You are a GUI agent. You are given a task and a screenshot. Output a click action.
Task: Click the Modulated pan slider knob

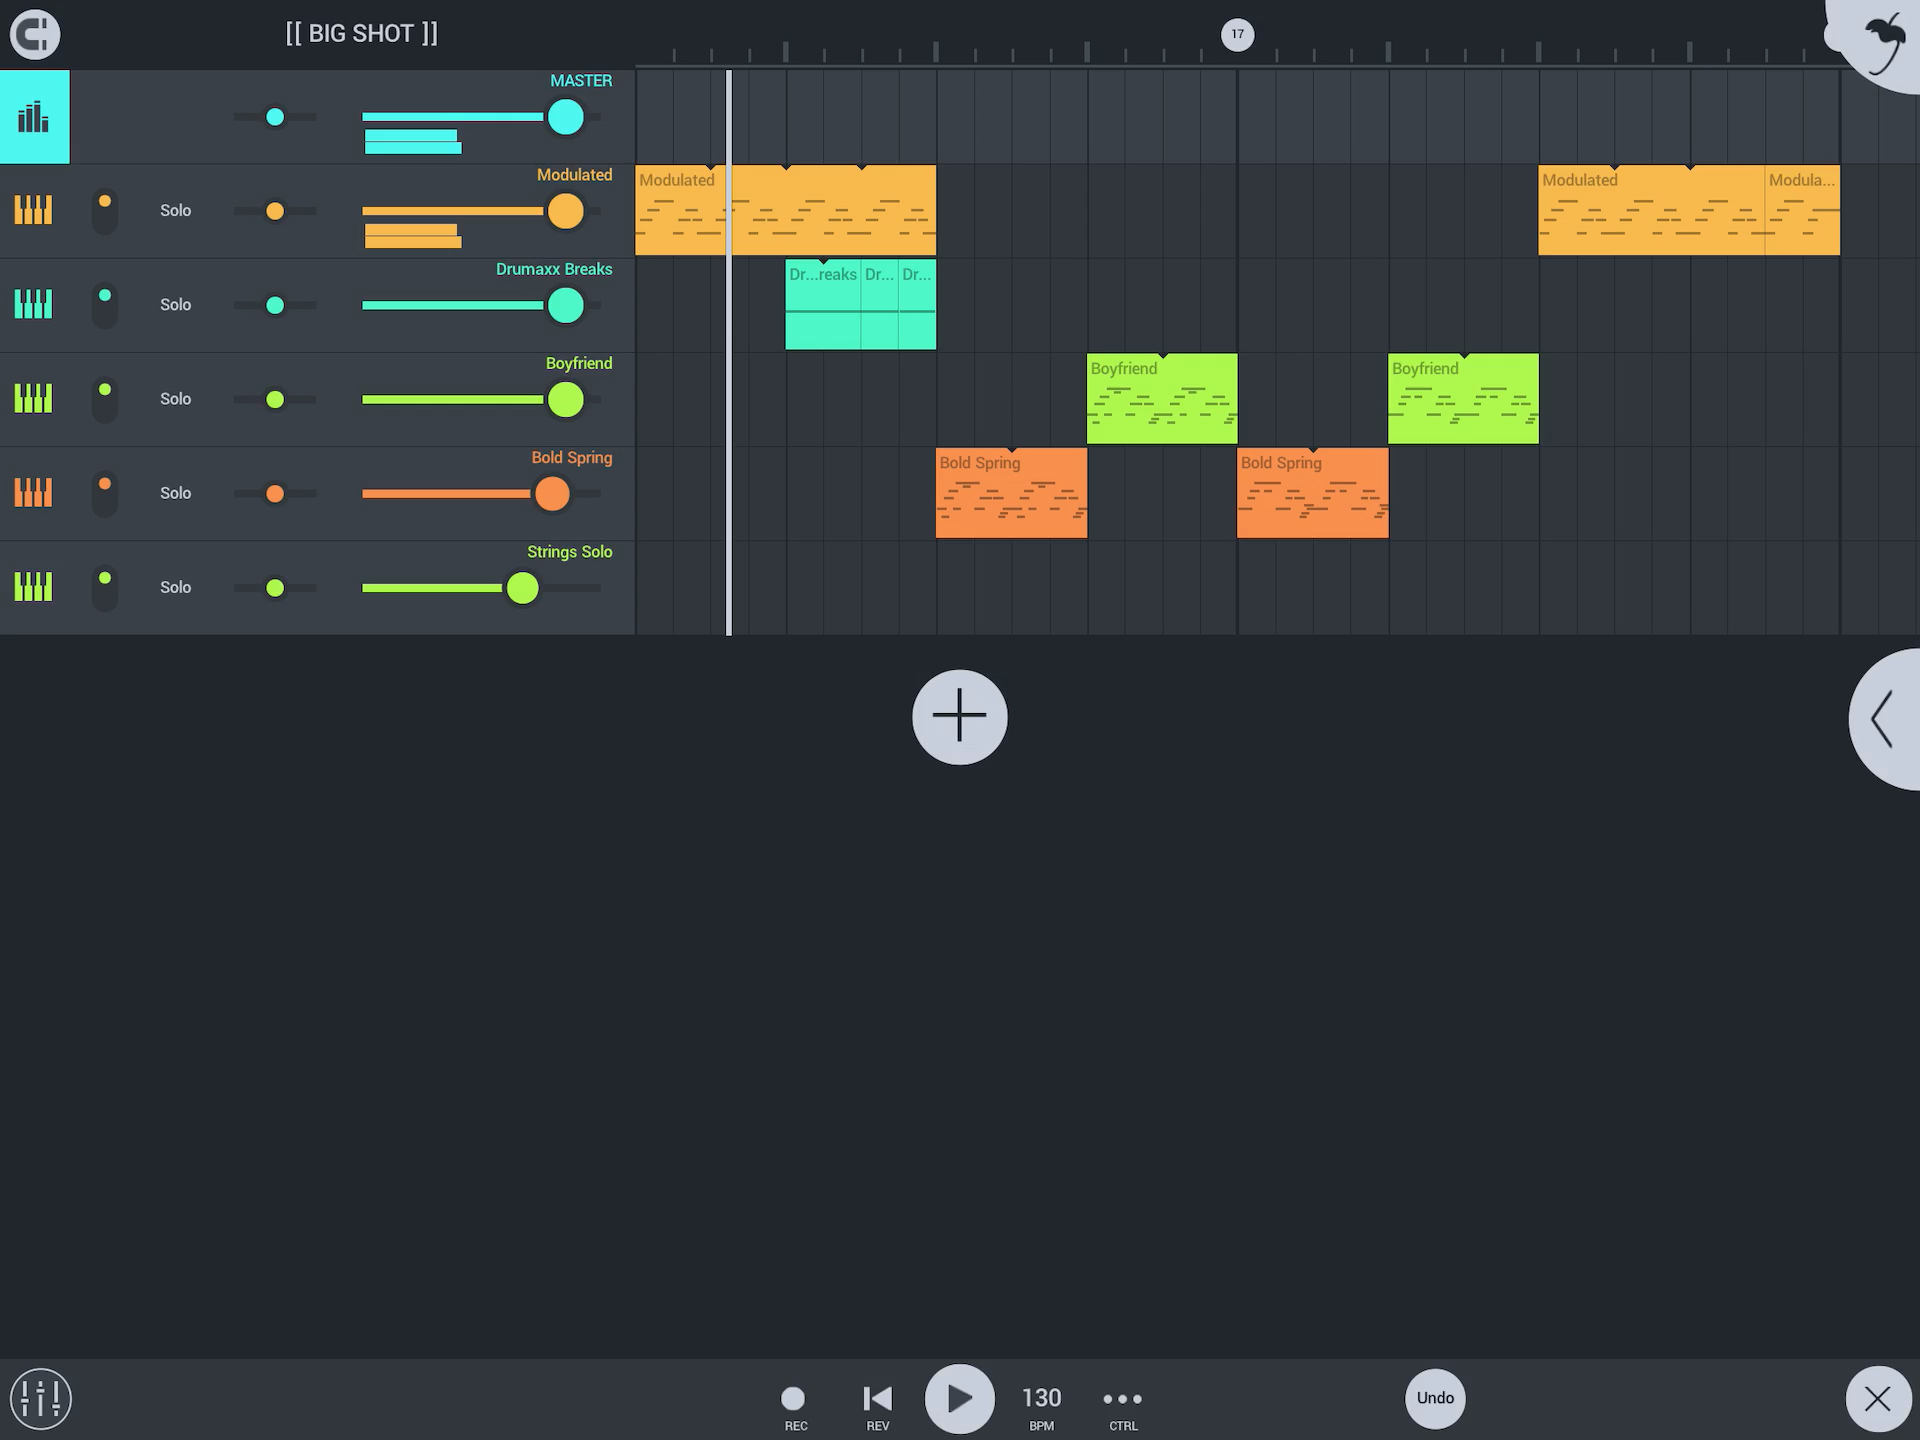click(275, 211)
